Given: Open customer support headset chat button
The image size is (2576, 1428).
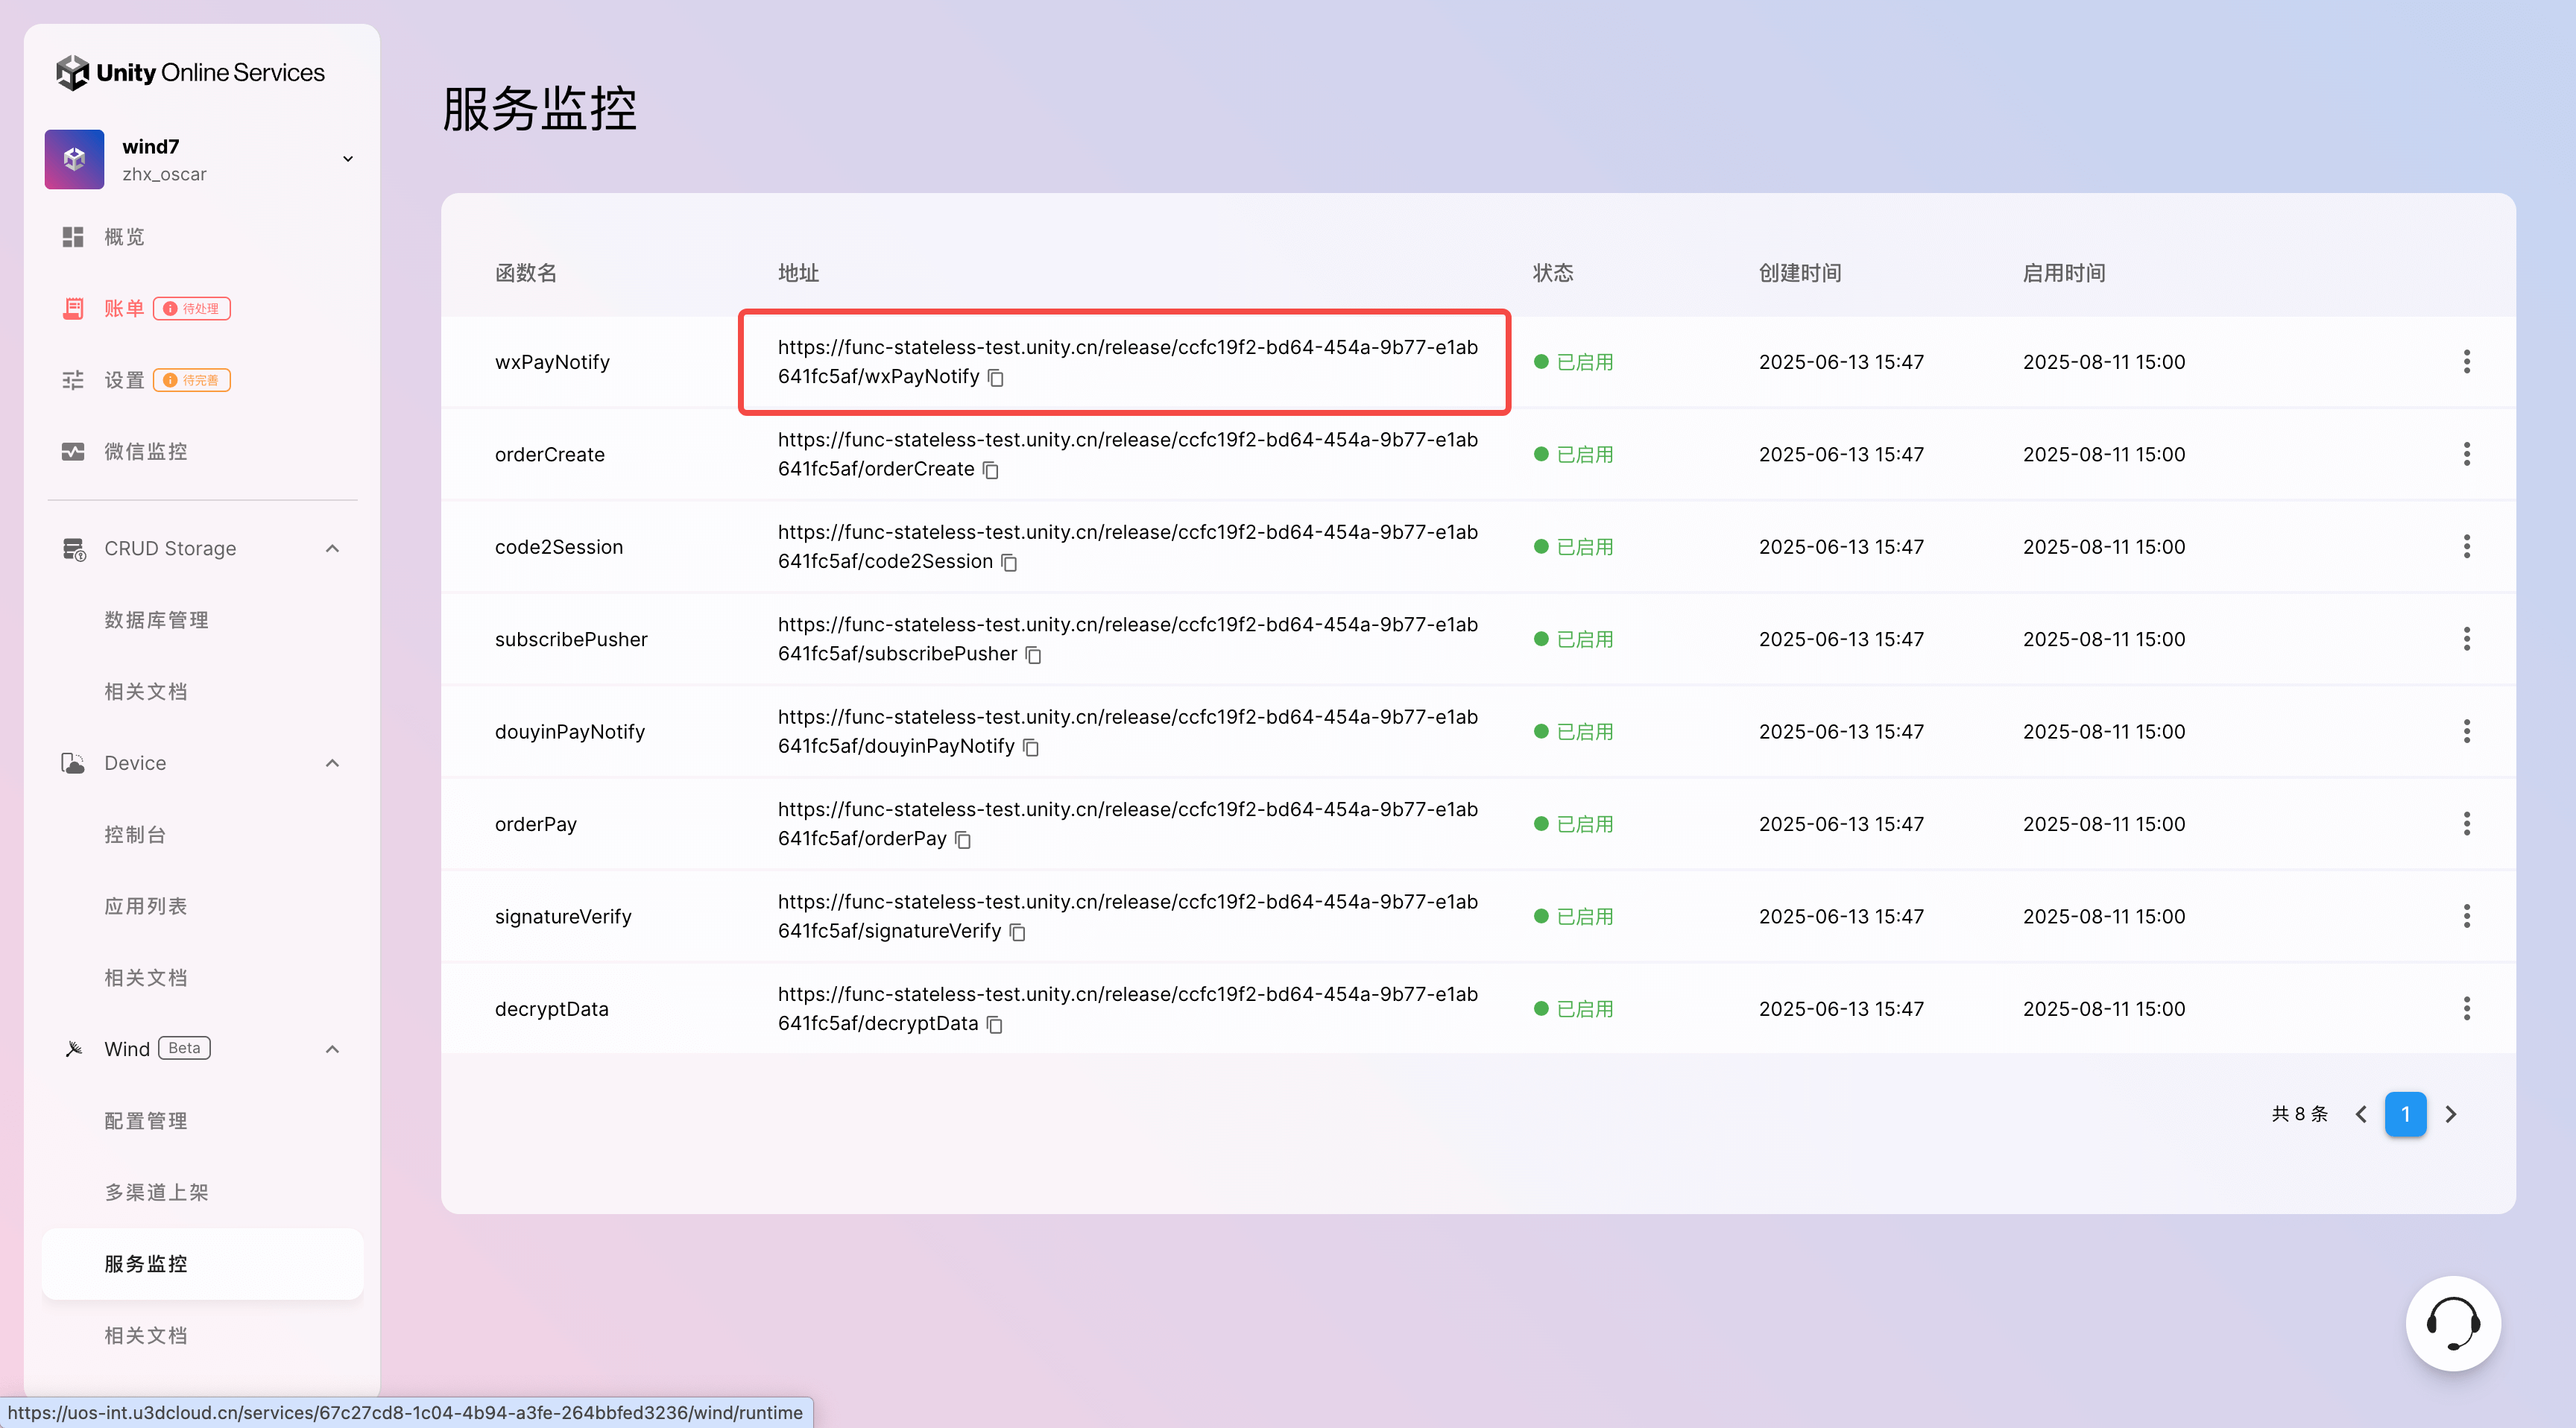Looking at the screenshot, I should click(x=2452, y=1322).
